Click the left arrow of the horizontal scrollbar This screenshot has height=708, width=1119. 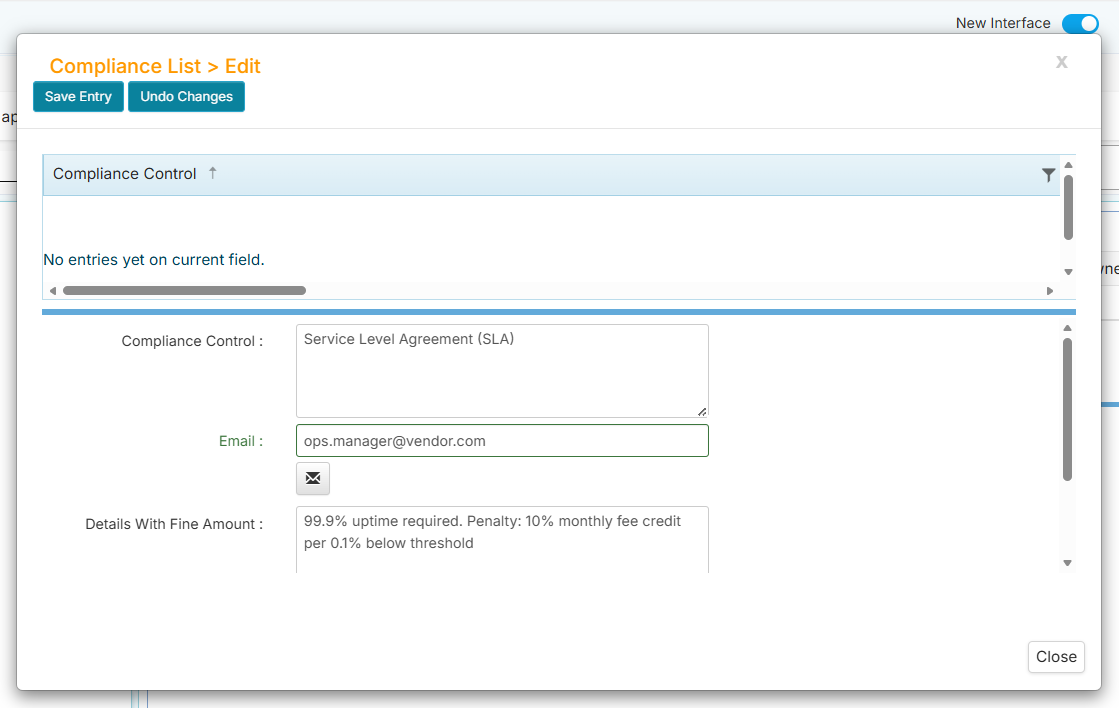[52, 290]
